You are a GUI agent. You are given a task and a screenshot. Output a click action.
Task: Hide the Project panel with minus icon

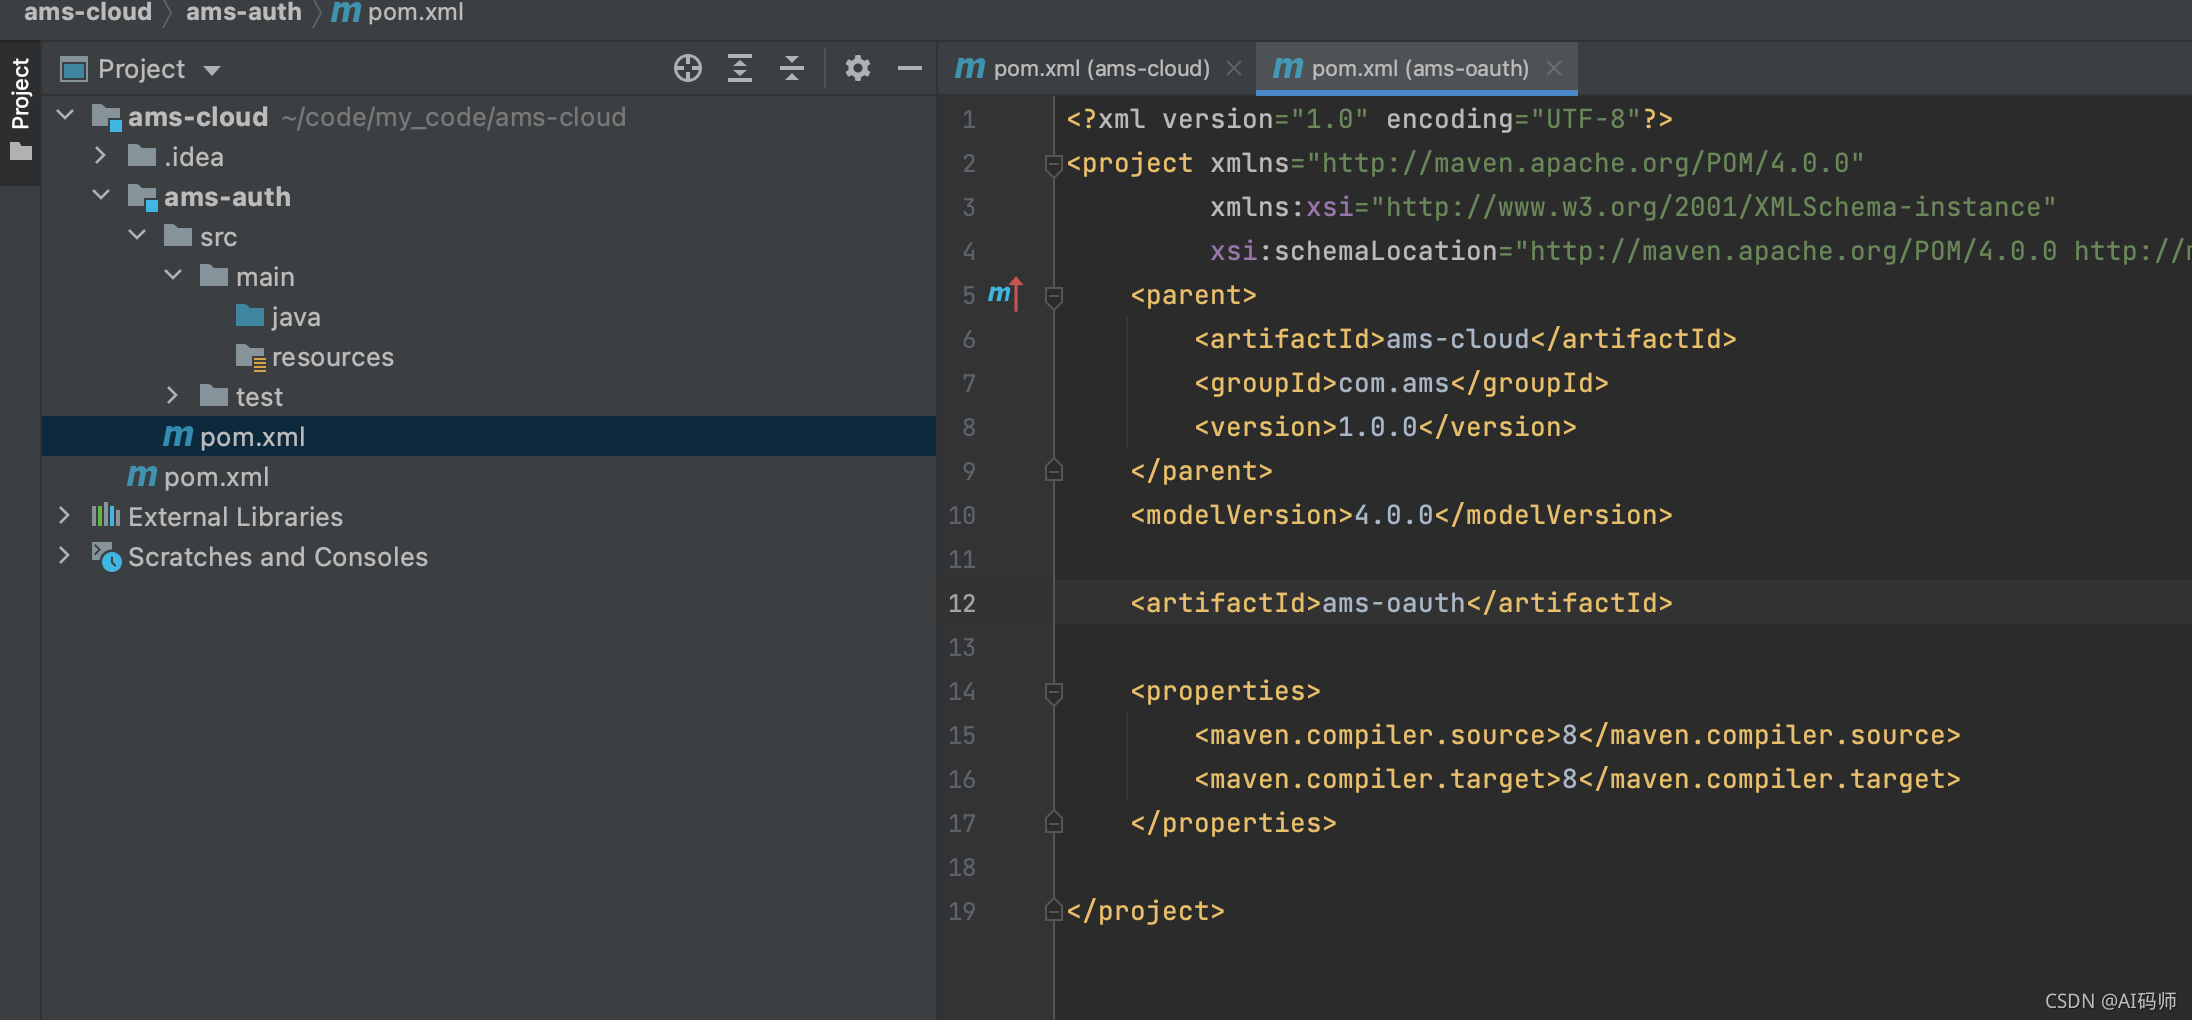click(909, 68)
